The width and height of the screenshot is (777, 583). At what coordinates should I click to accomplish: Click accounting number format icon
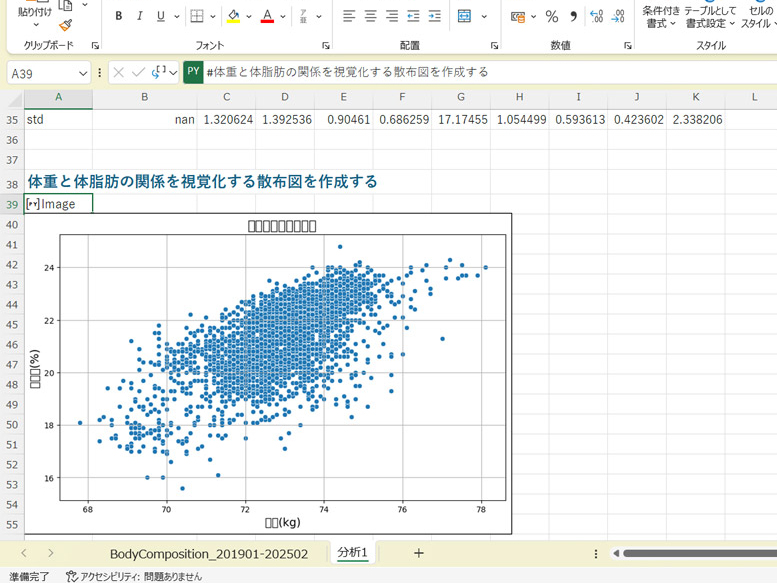tap(518, 17)
